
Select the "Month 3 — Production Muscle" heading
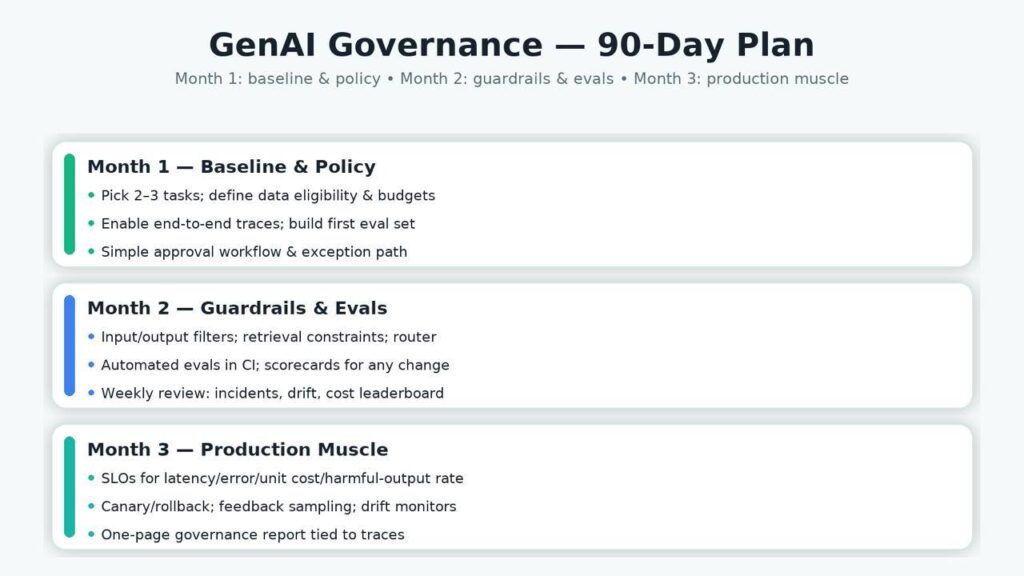tap(237, 450)
